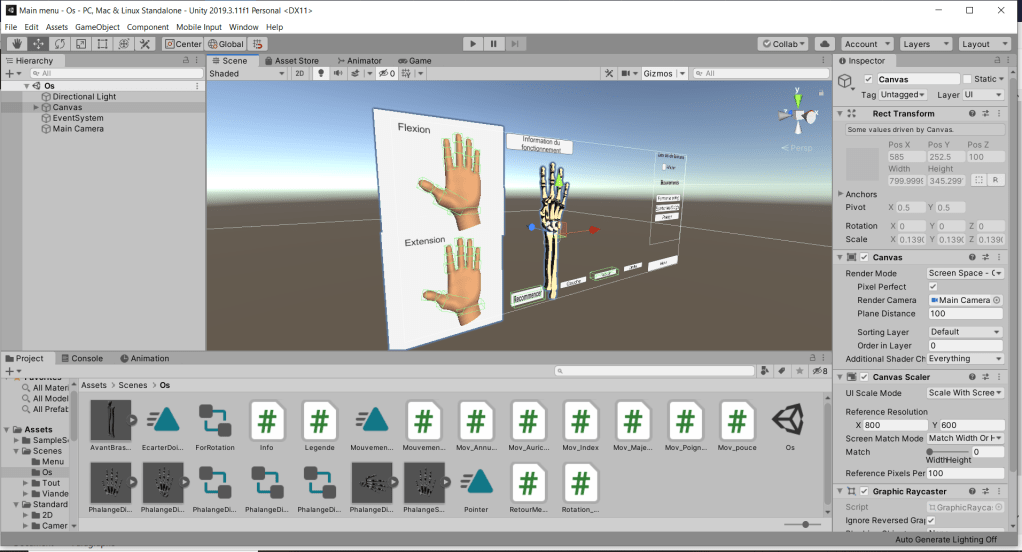Toggle scene lighting lightbulb icon
1022x552 pixels.
pyautogui.click(x=321, y=74)
